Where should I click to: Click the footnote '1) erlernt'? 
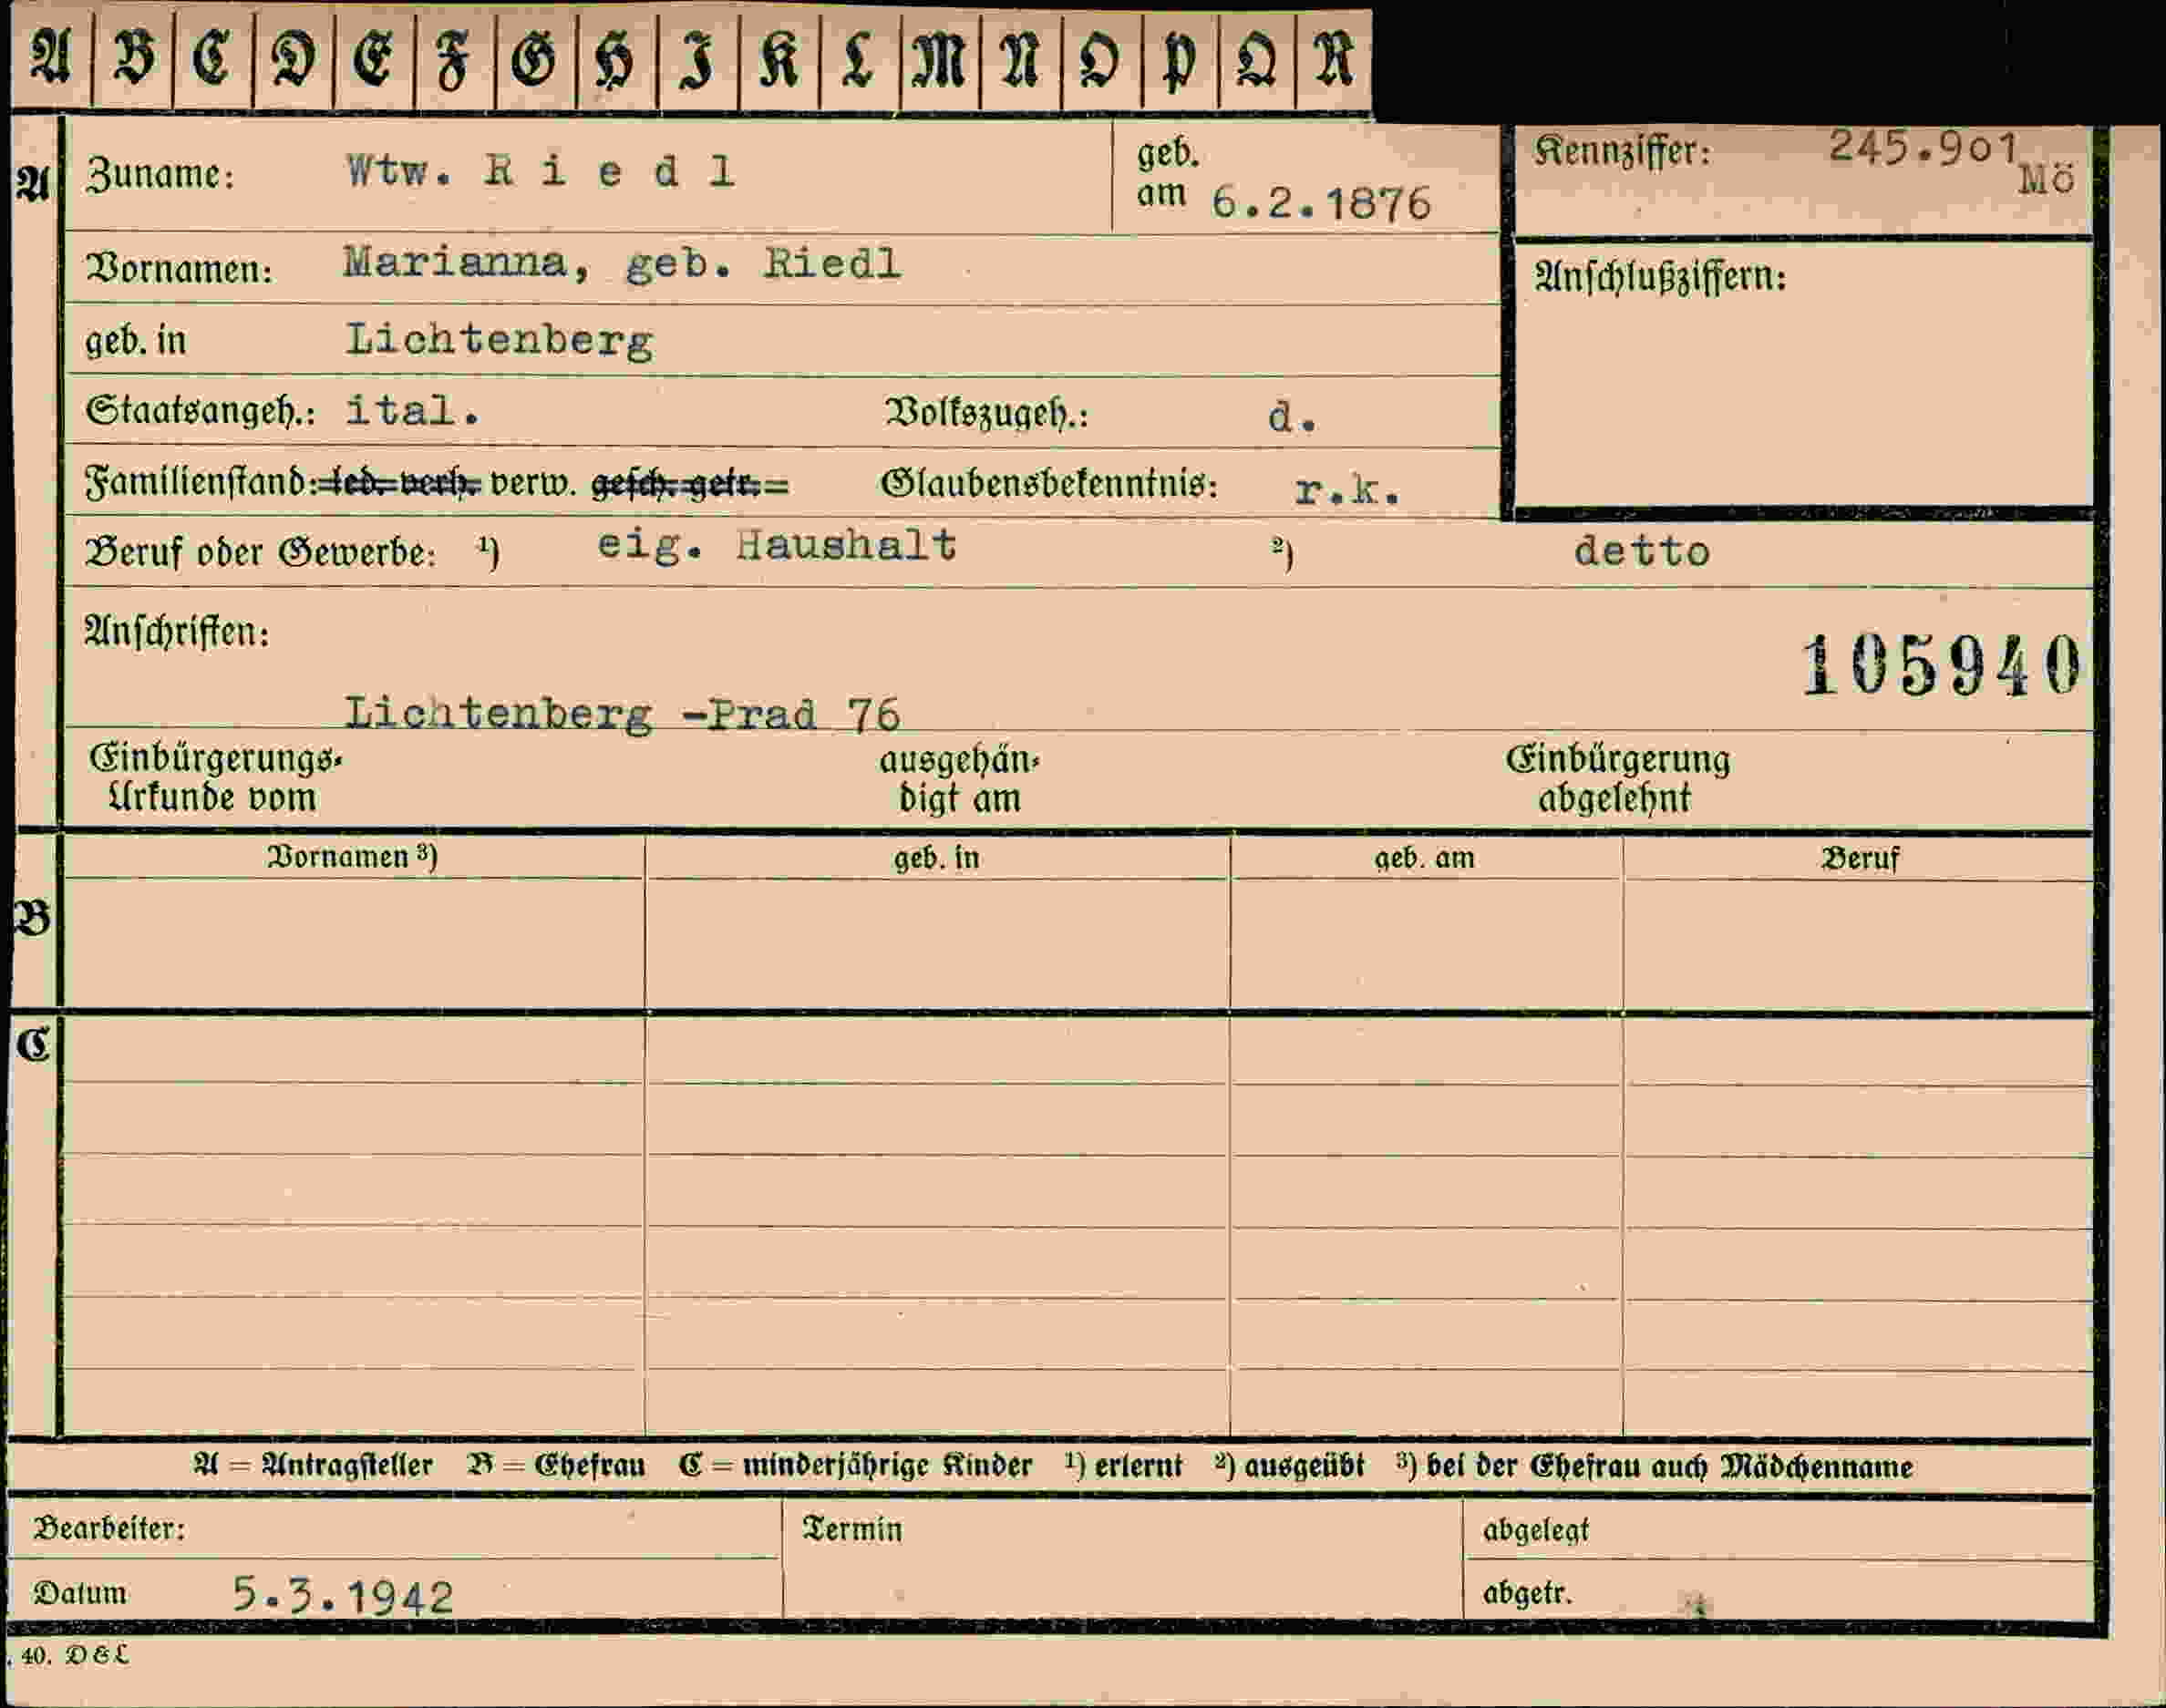click(x=1123, y=1467)
